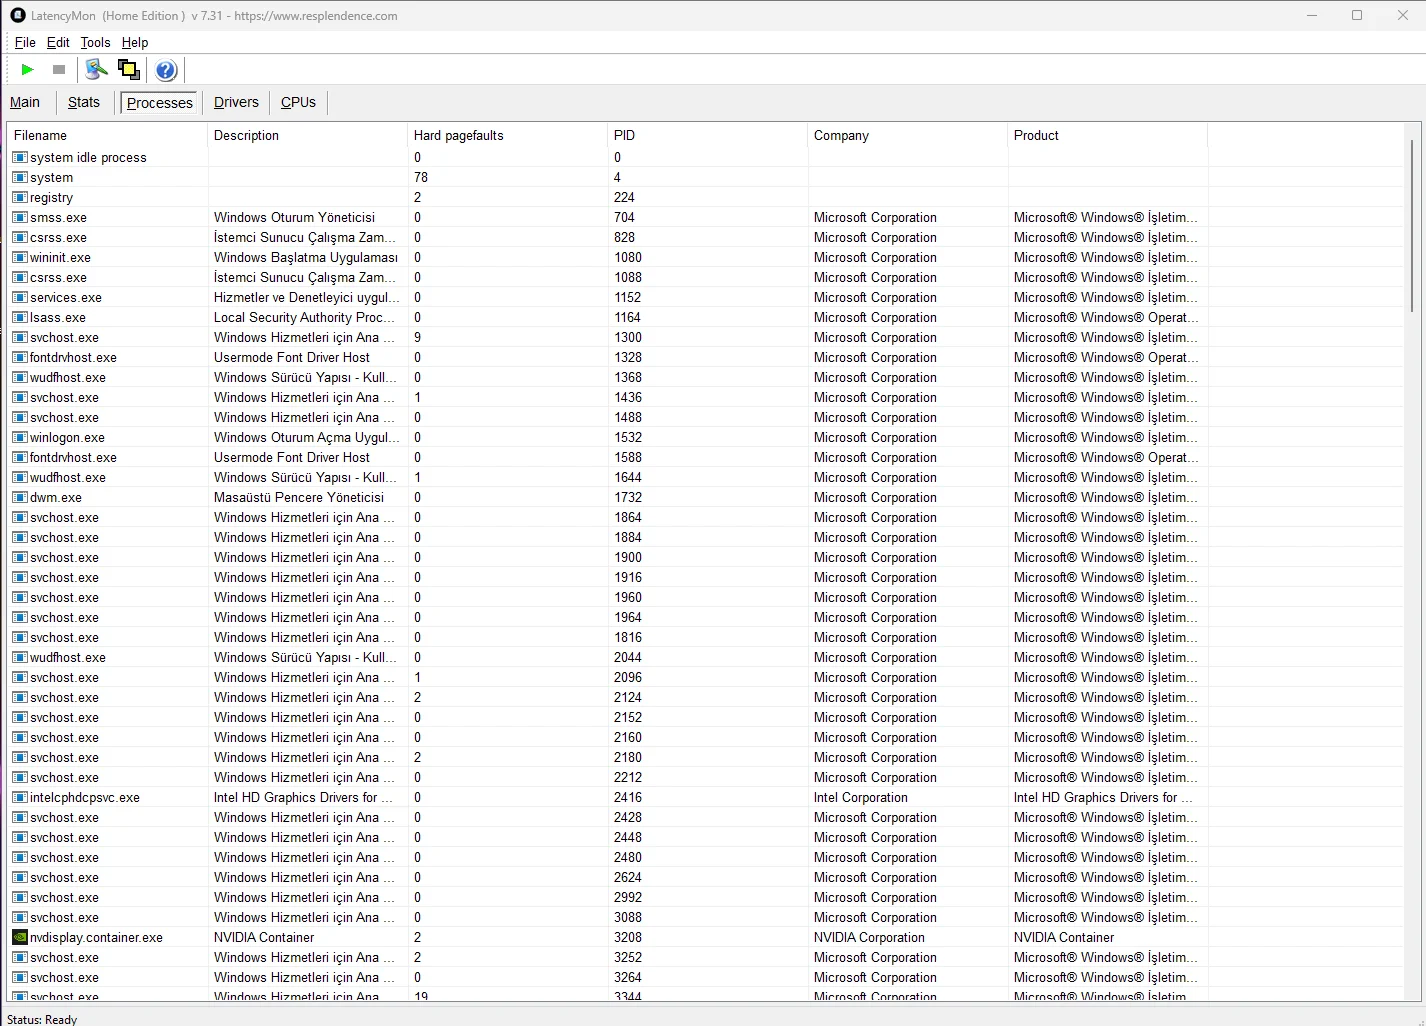Click the 'NVIDIA Container' cell in Product column

click(x=1064, y=937)
